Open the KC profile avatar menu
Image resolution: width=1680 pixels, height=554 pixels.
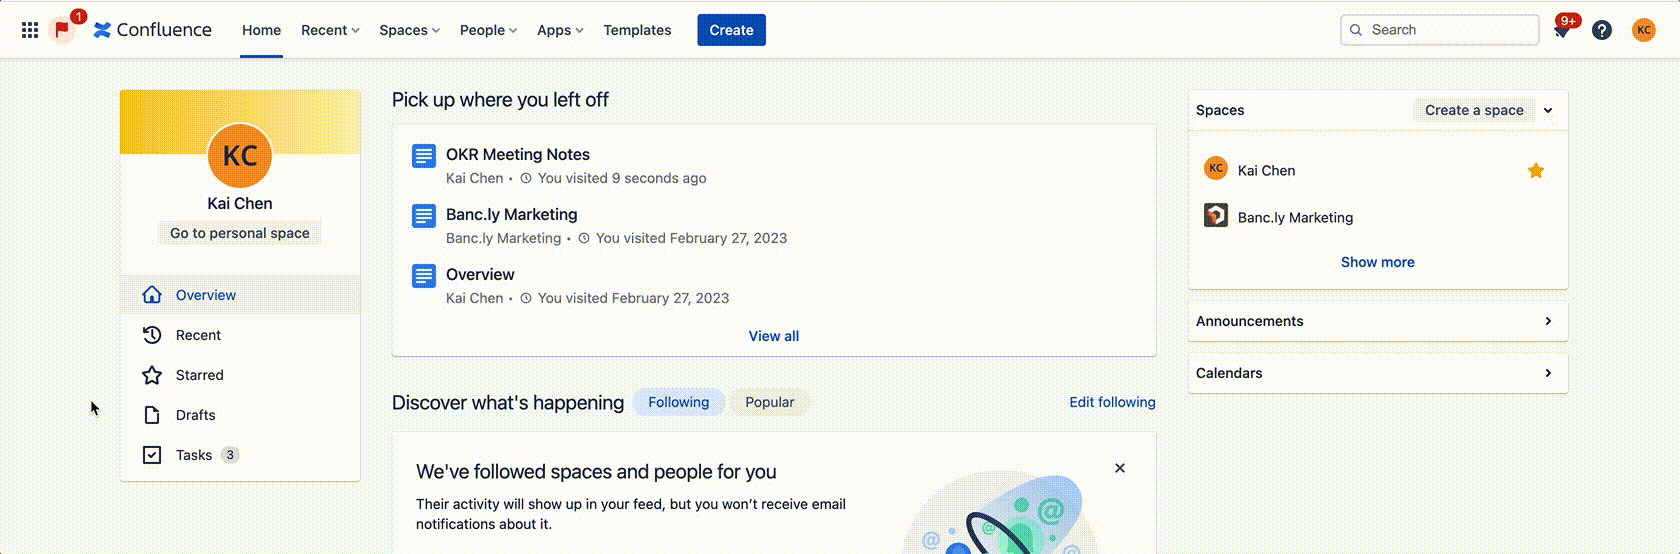(x=1644, y=30)
